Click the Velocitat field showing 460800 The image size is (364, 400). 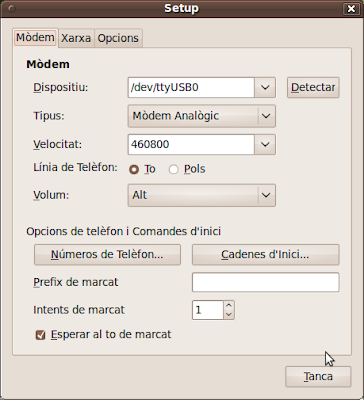(x=191, y=144)
